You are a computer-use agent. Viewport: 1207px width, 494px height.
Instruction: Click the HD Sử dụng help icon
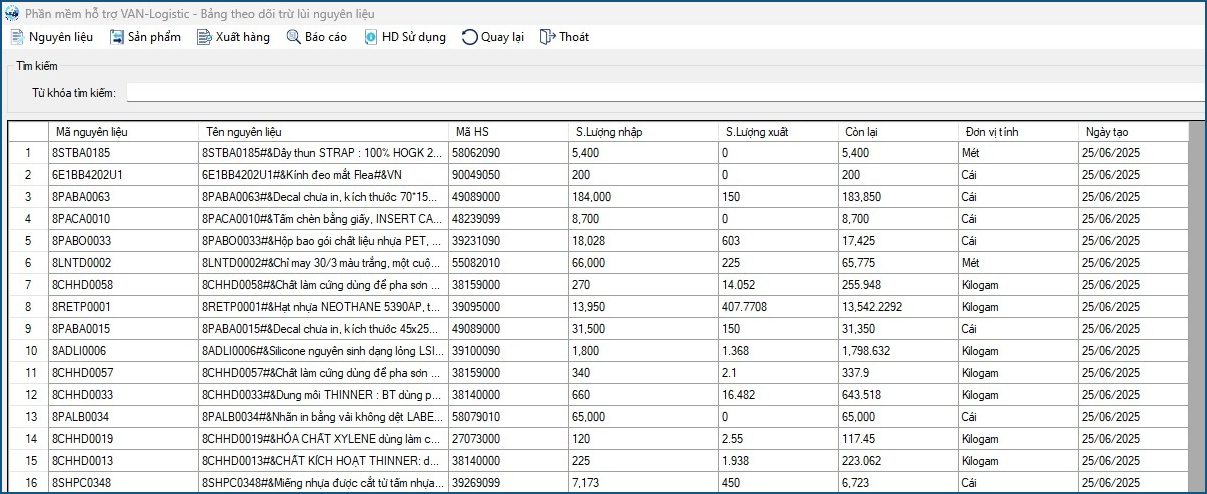[x=370, y=37]
